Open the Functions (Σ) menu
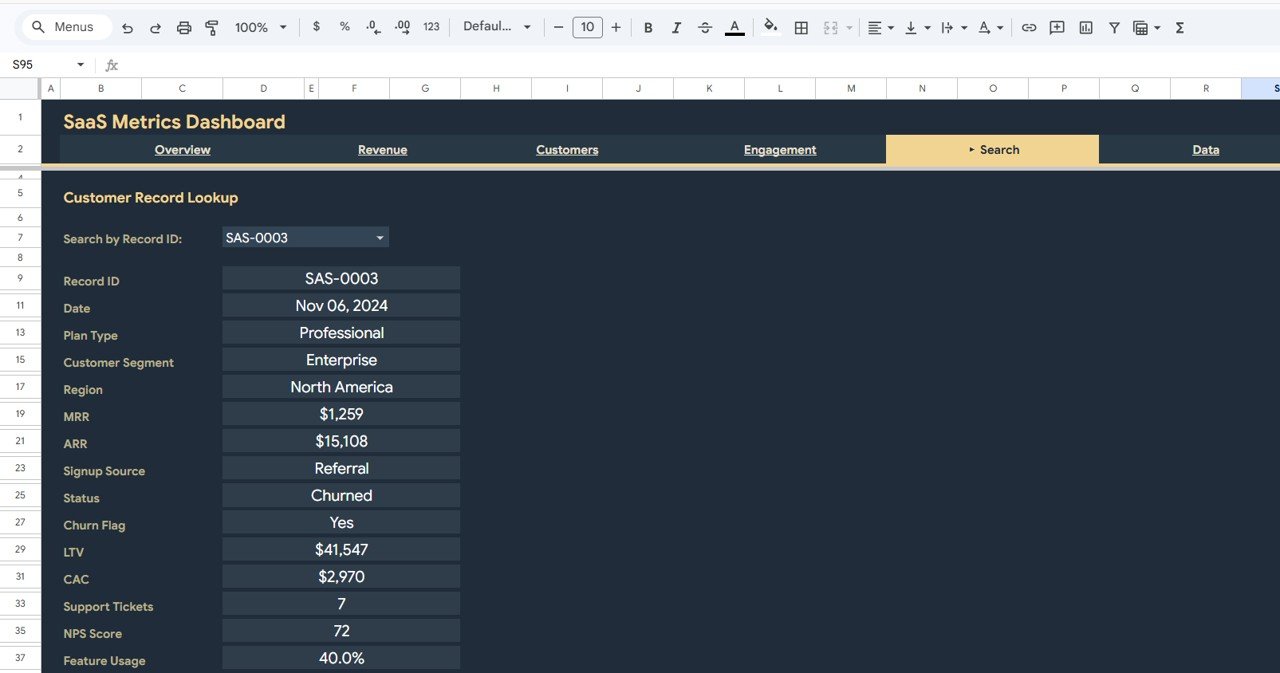Image resolution: width=1280 pixels, height=673 pixels. (1180, 27)
